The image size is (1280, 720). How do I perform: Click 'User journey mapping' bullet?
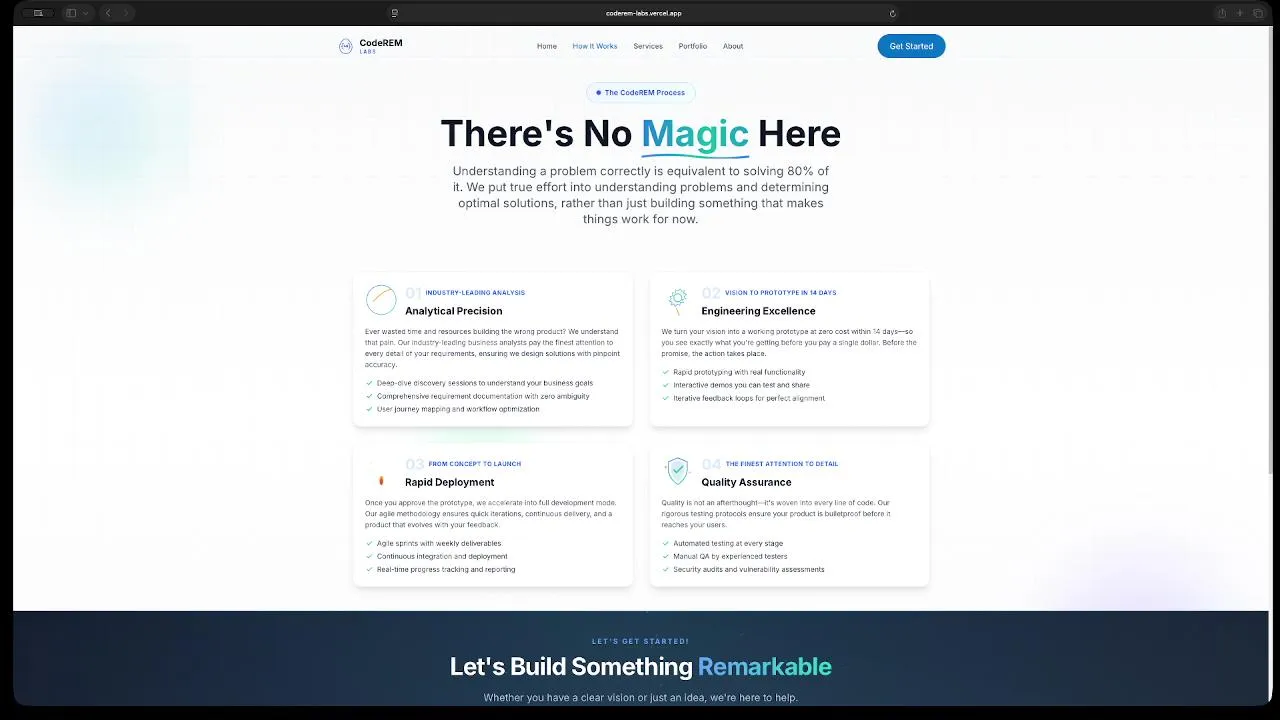pos(458,409)
